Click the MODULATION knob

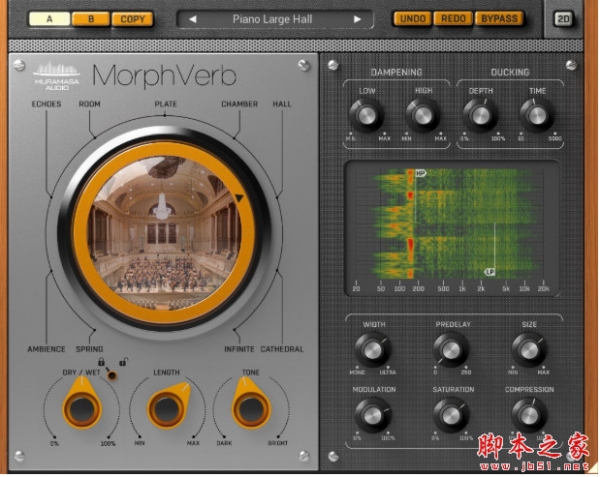click(373, 415)
